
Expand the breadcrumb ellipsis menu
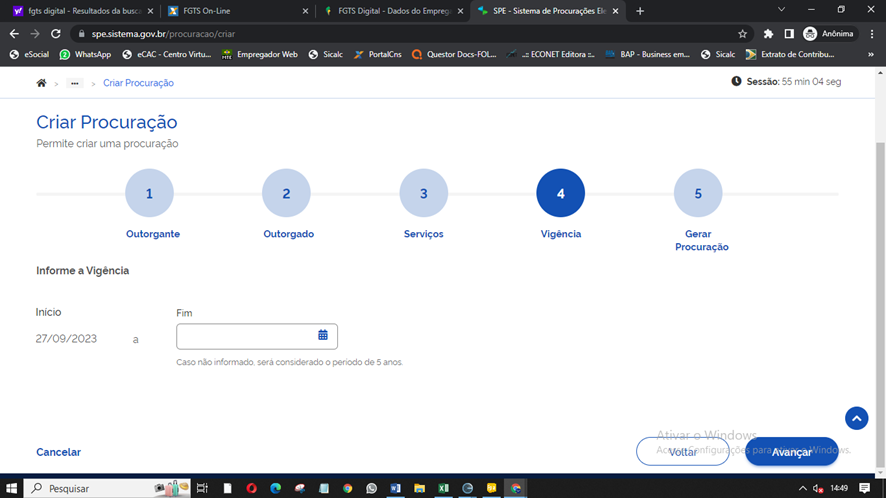(x=74, y=83)
